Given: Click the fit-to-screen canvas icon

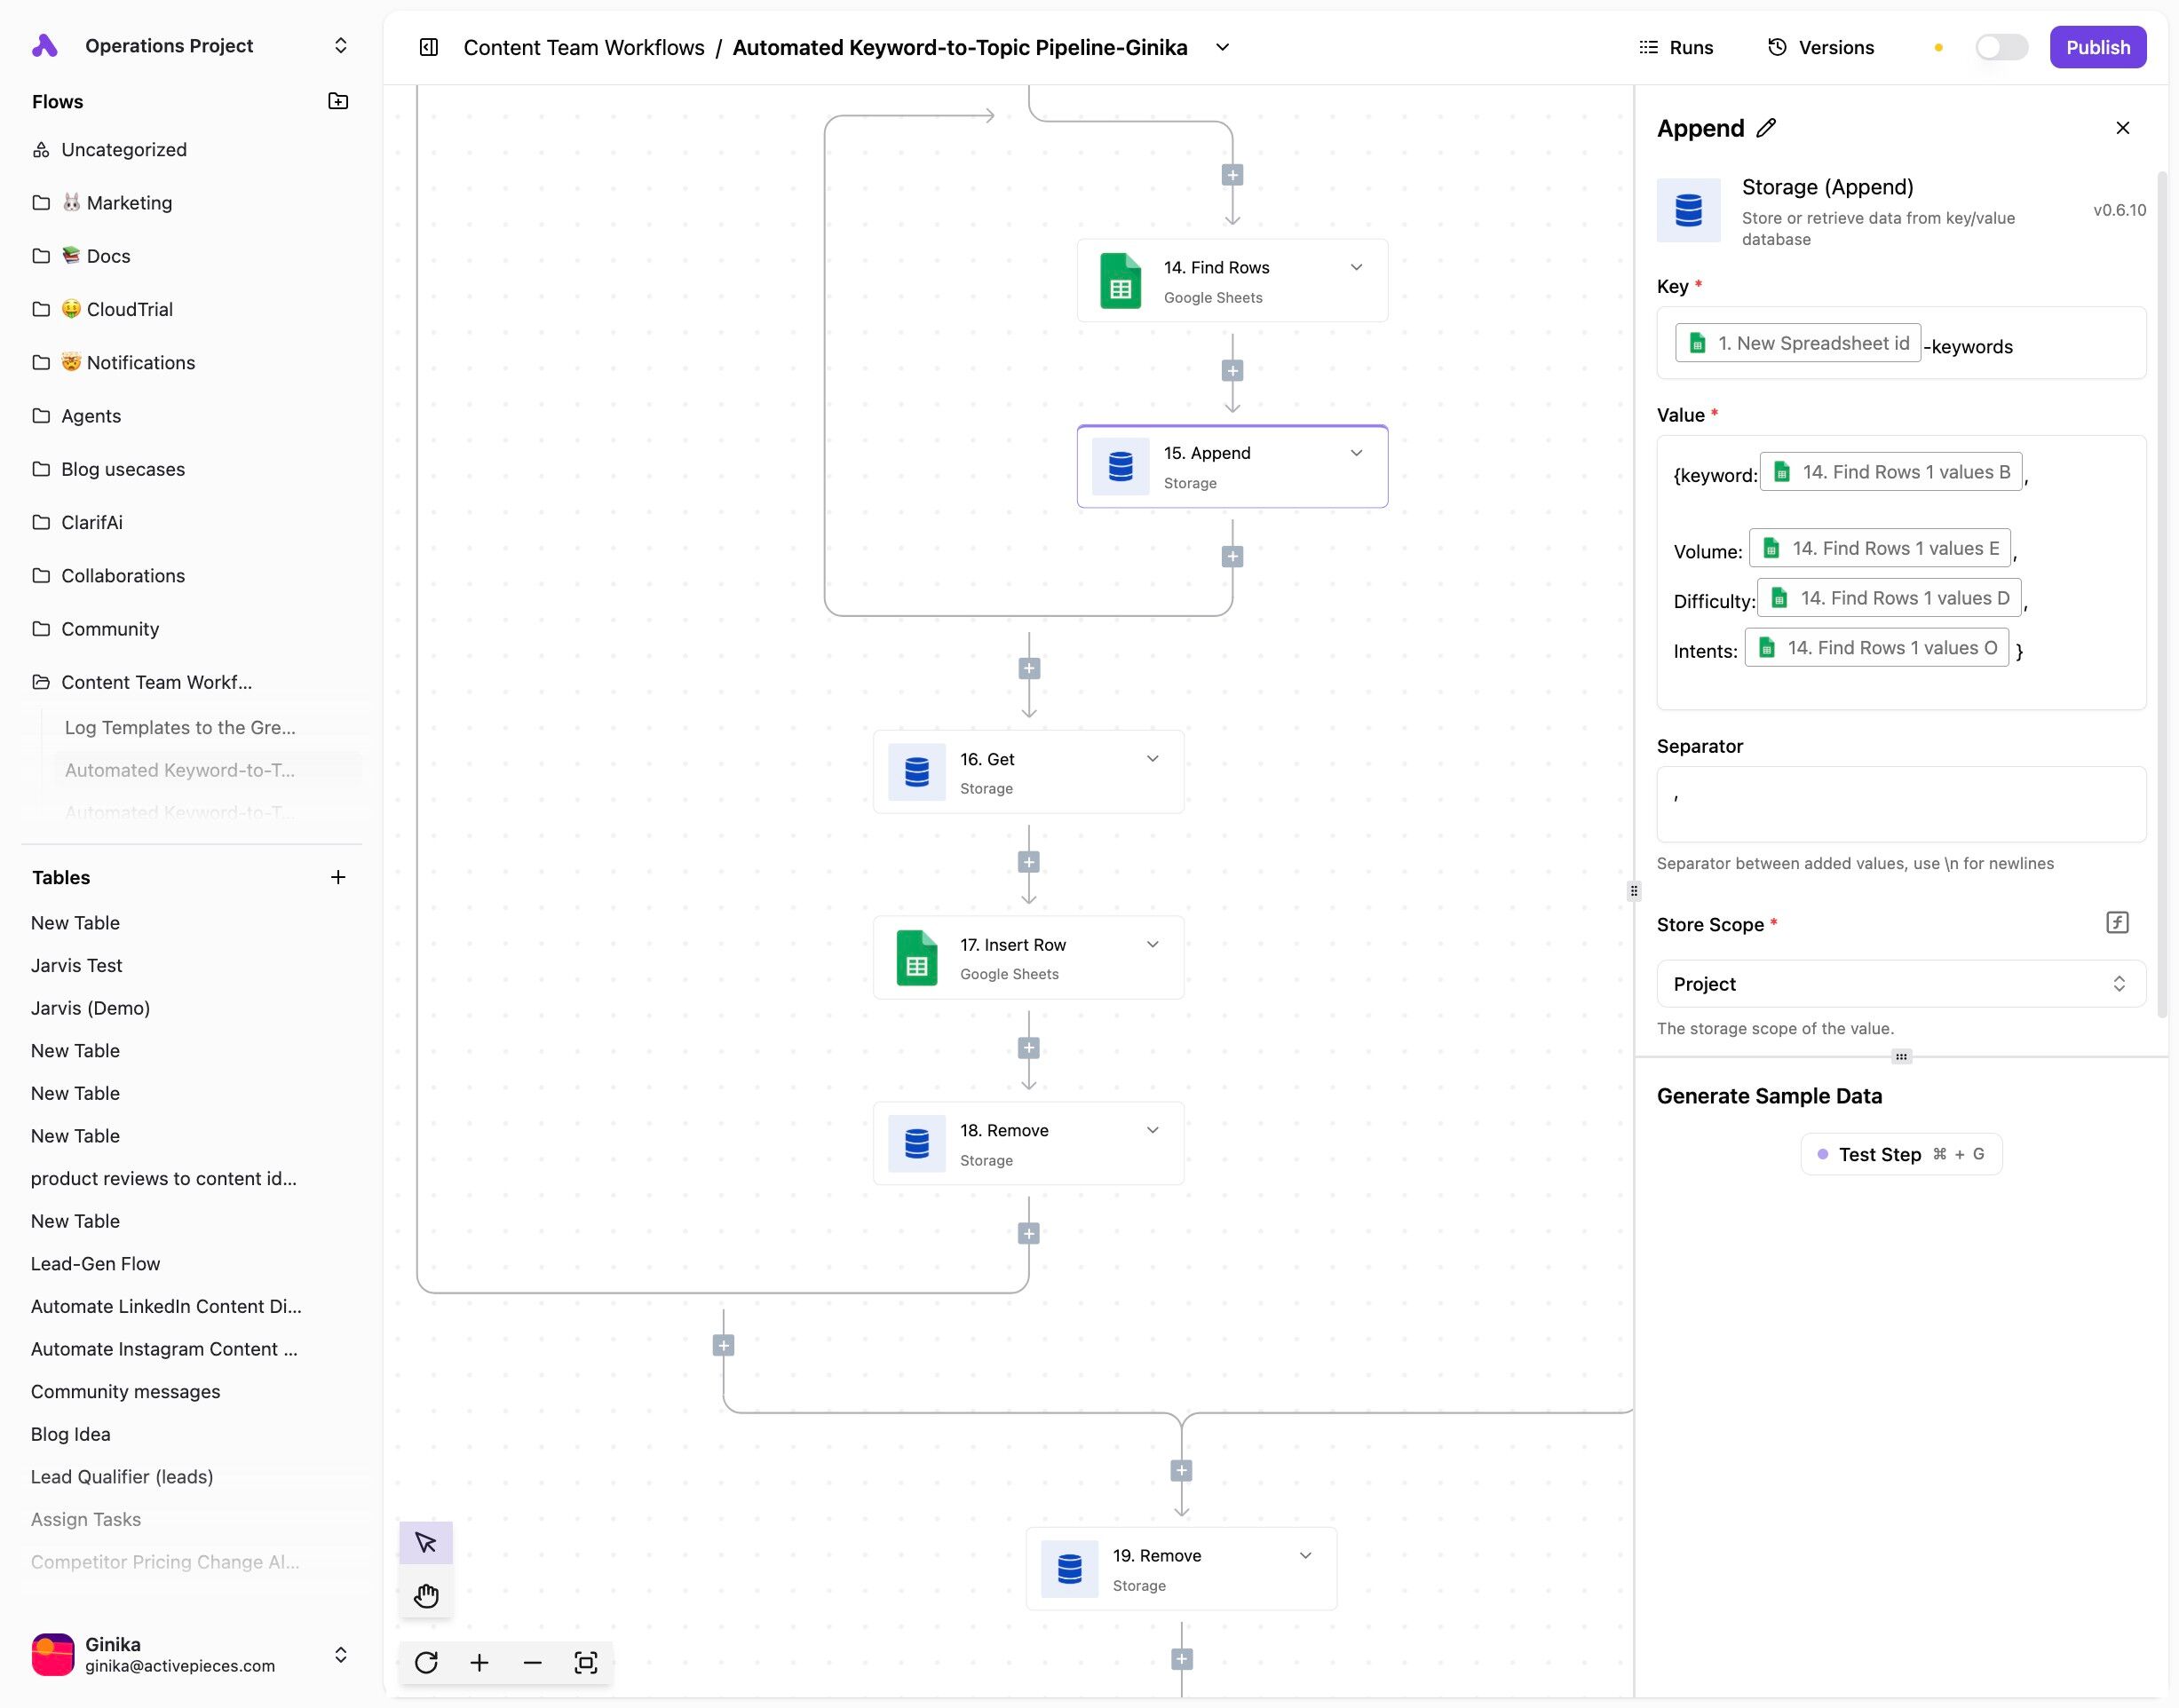Looking at the screenshot, I should click(x=586, y=1662).
